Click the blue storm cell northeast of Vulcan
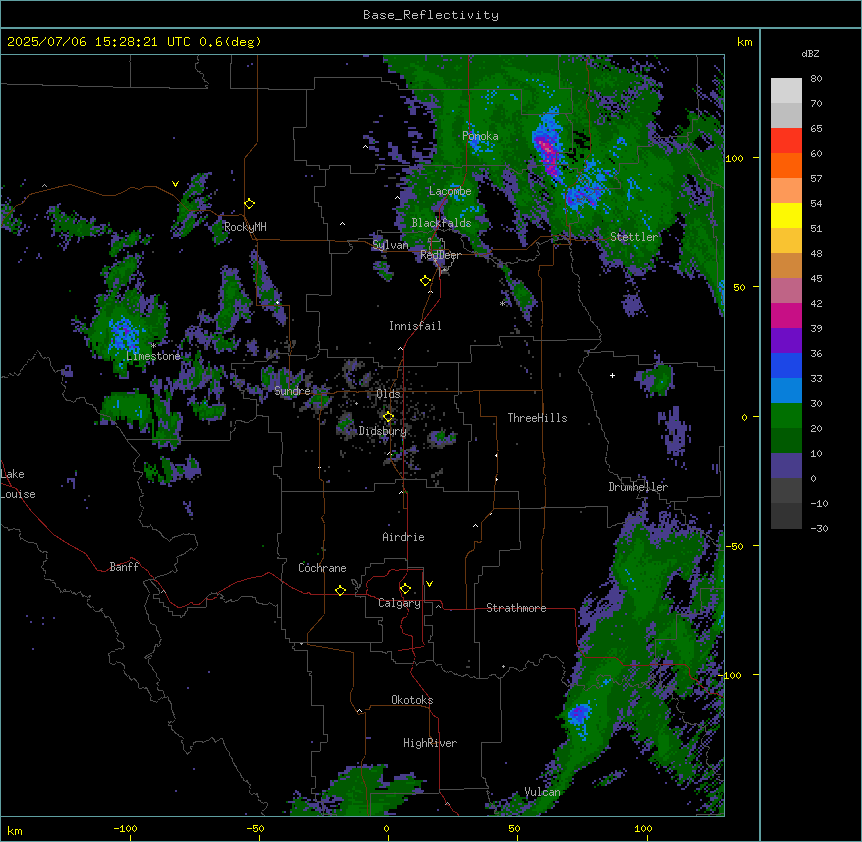This screenshot has width=862, height=842. coord(579,714)
